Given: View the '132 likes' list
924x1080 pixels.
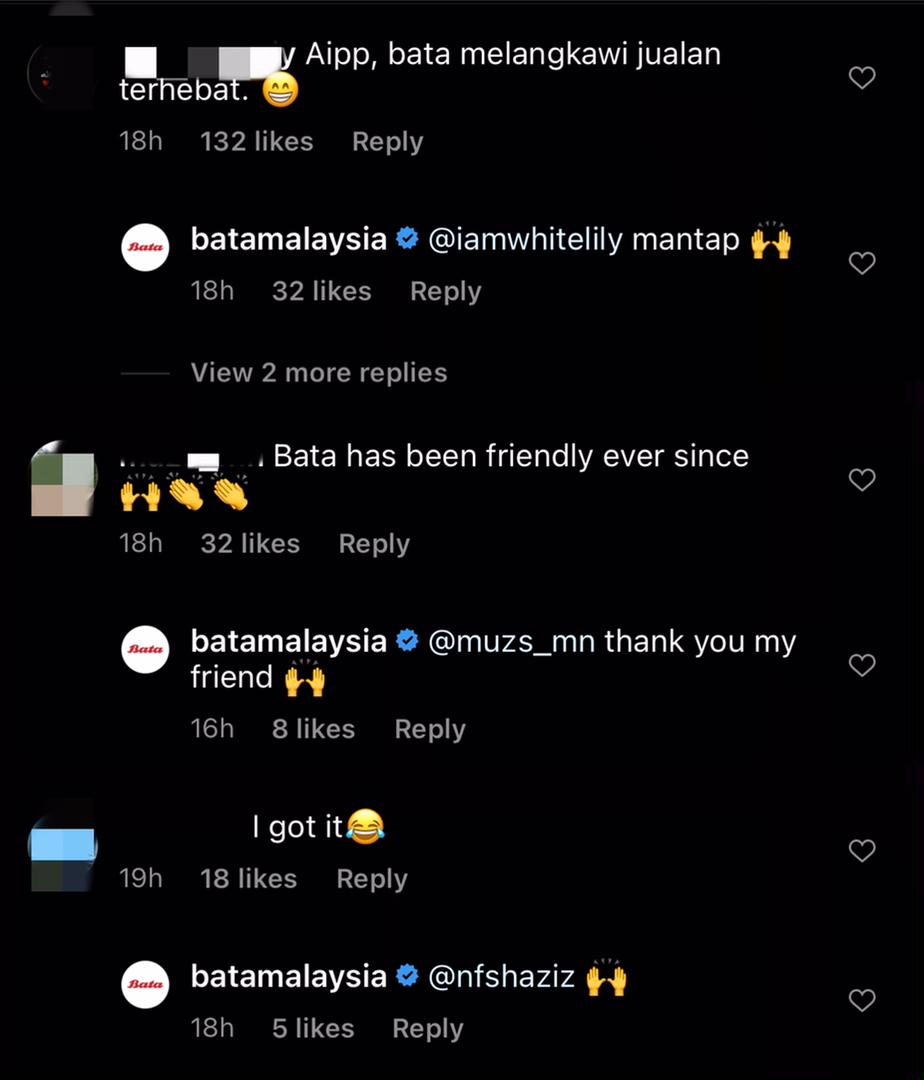Looking at the screenshot, I should click(x=256, y=142).
